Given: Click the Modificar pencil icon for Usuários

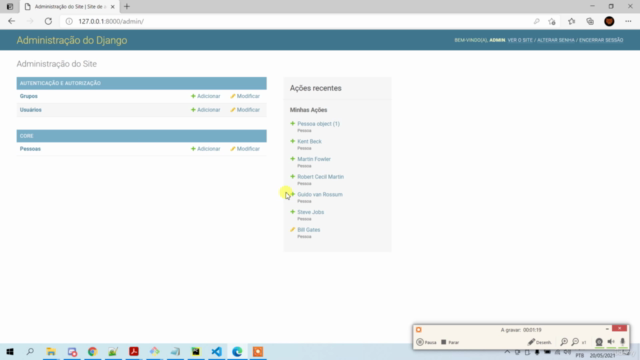Looking at the screenshot, I should click(233, 110).
